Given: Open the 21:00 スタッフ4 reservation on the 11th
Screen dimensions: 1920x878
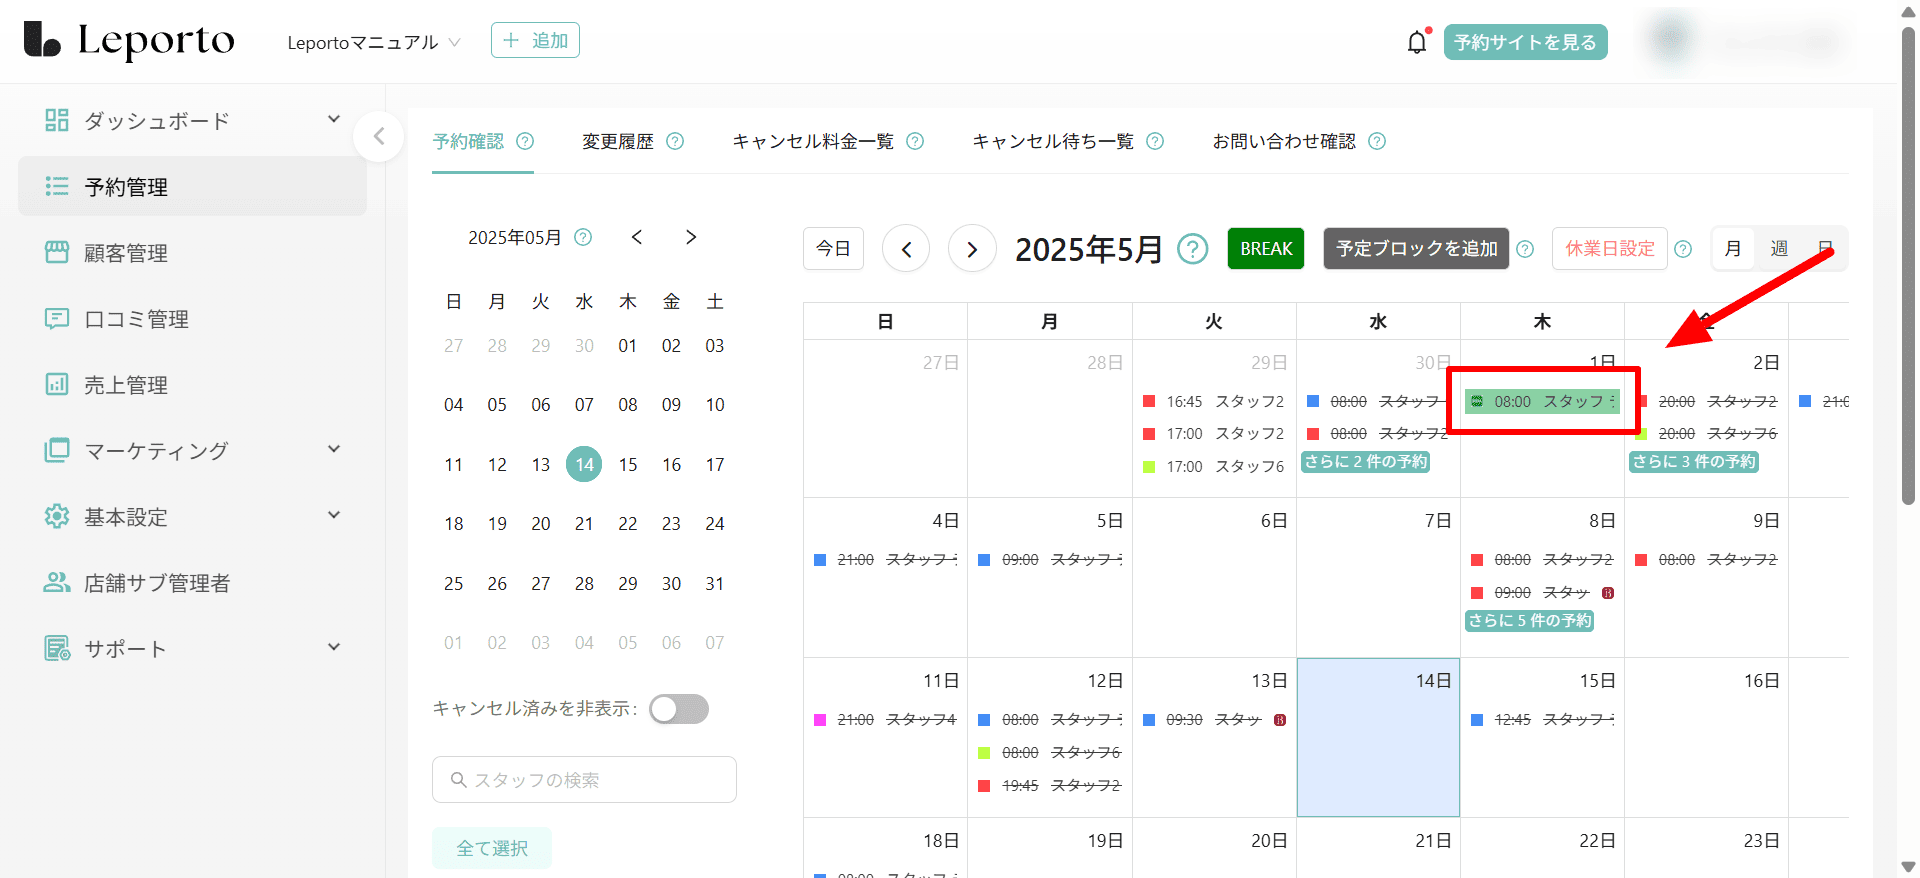Looking at the screenshot, I should pos(885,719).
